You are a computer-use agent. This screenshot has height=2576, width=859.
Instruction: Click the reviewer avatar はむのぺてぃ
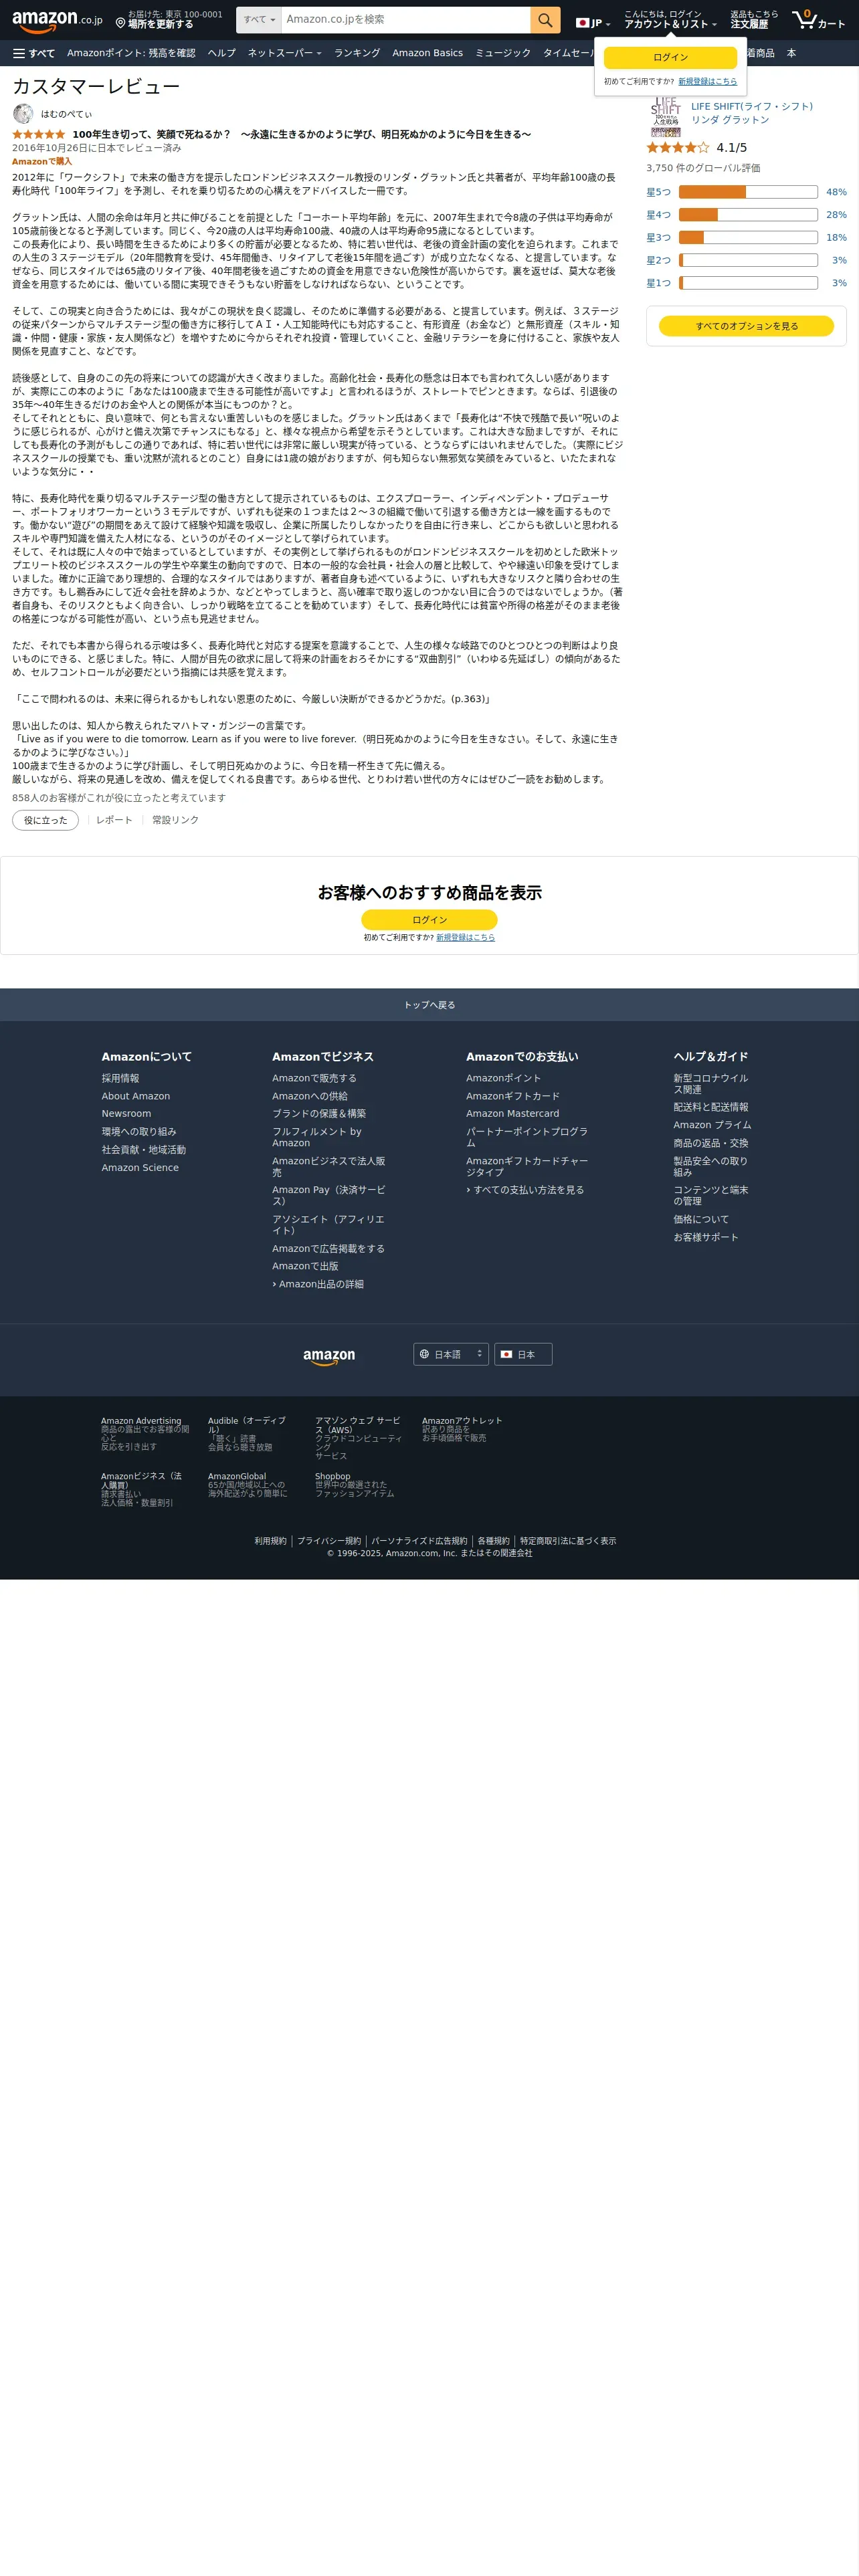click(x=23, y=114)
